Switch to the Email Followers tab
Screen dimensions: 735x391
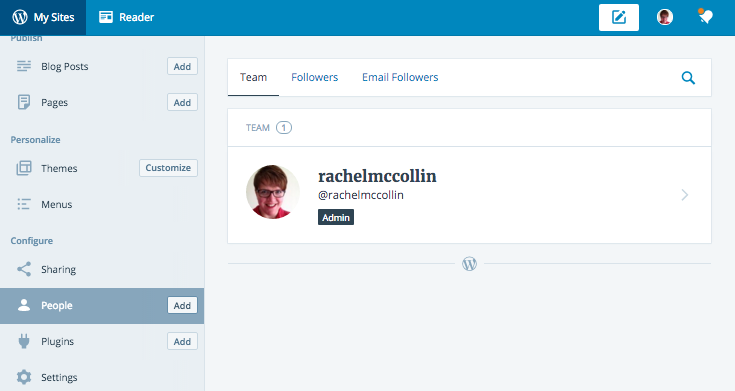[400, 77]
